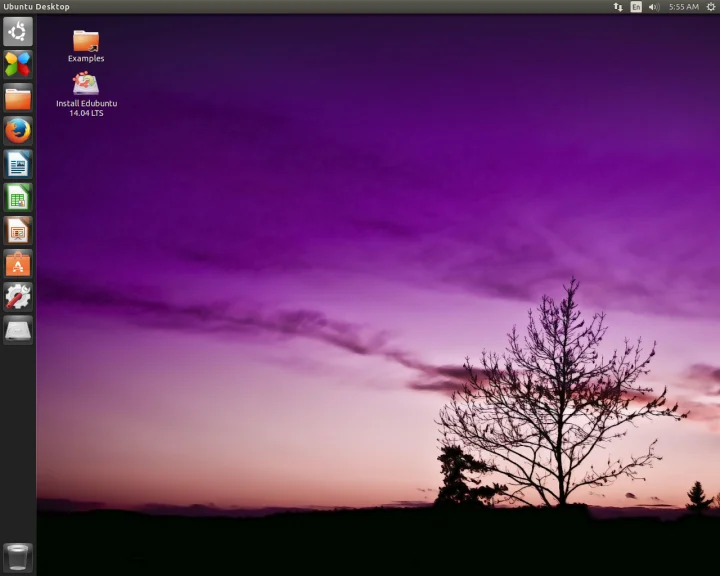The height and width of the screenshot is (576, 720).
Task: Select the Examples folder on desktop
Action: tap(86, 42)
